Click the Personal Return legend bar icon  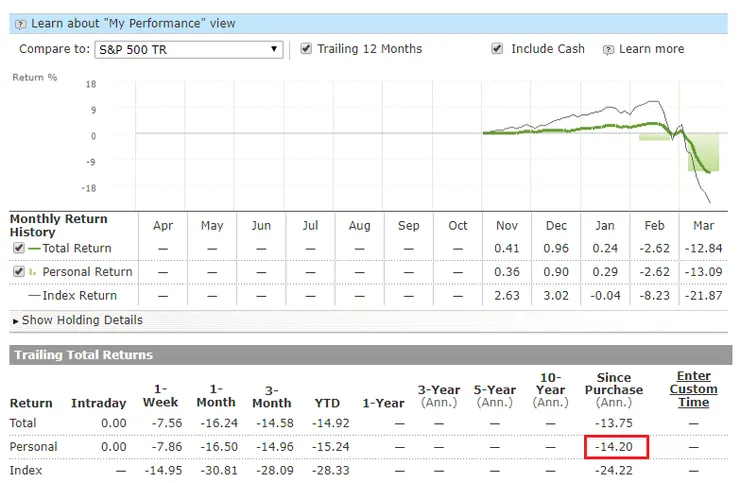(34, 272)
